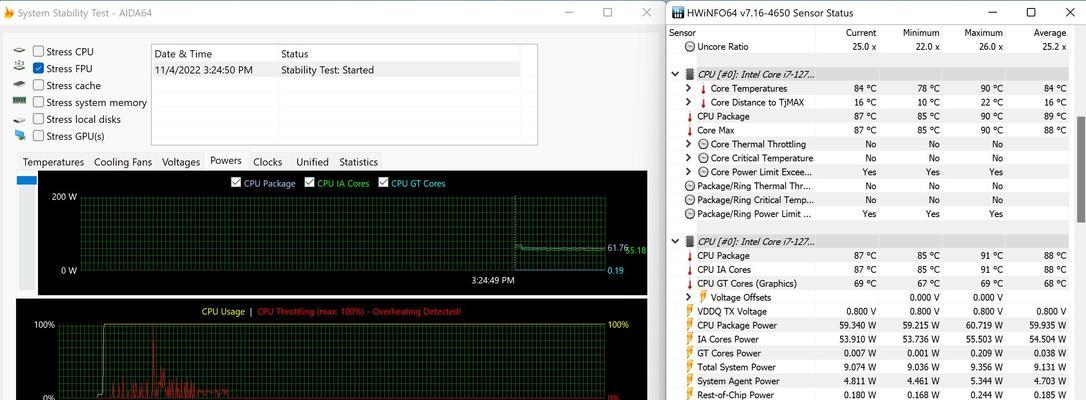Click Package/Ring Thermal Throttling icon
The width and height of the screenshot is (1086, 400).
pos(690,186)
